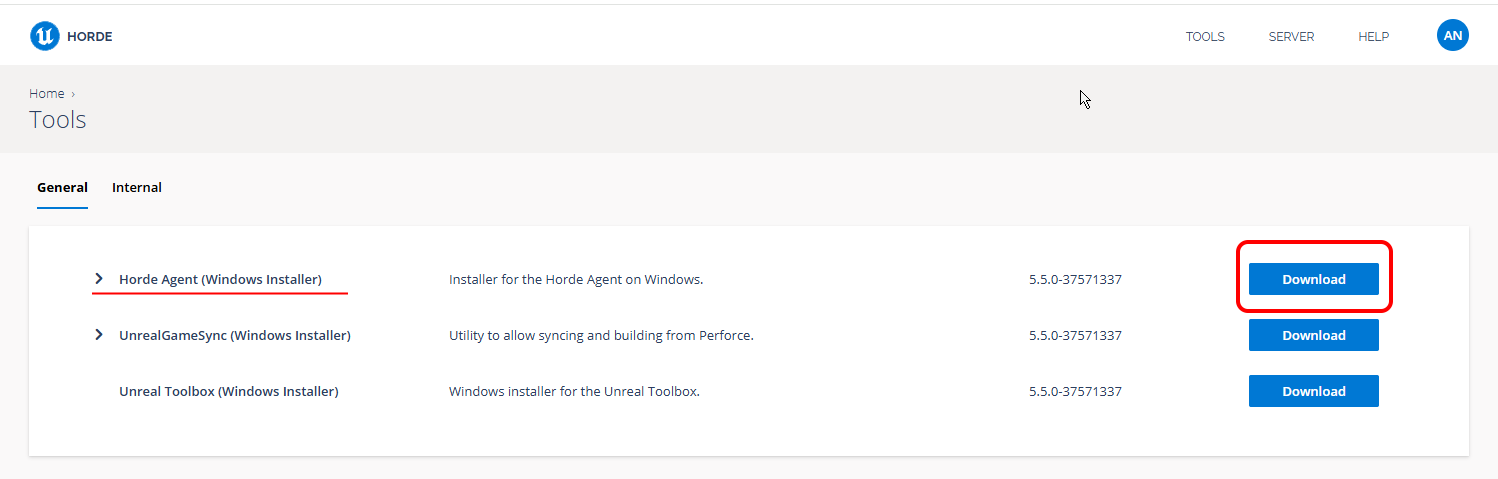This screenshot has width=1498, height=479.
Task: Go to Home breadcrumb link
Action: [x=46, y=93]
